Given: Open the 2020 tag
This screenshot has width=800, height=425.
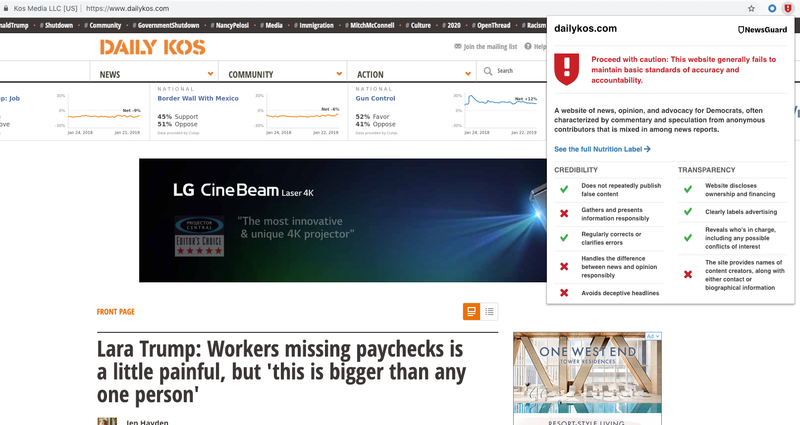Looking at the screenshot, I should click(452, 25).
